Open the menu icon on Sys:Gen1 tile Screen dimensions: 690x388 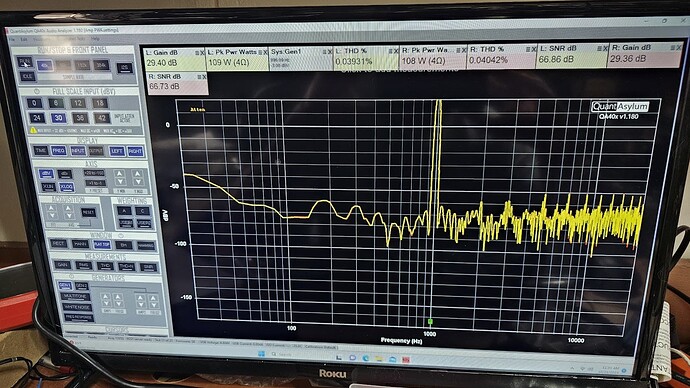[x=325, y=52]
